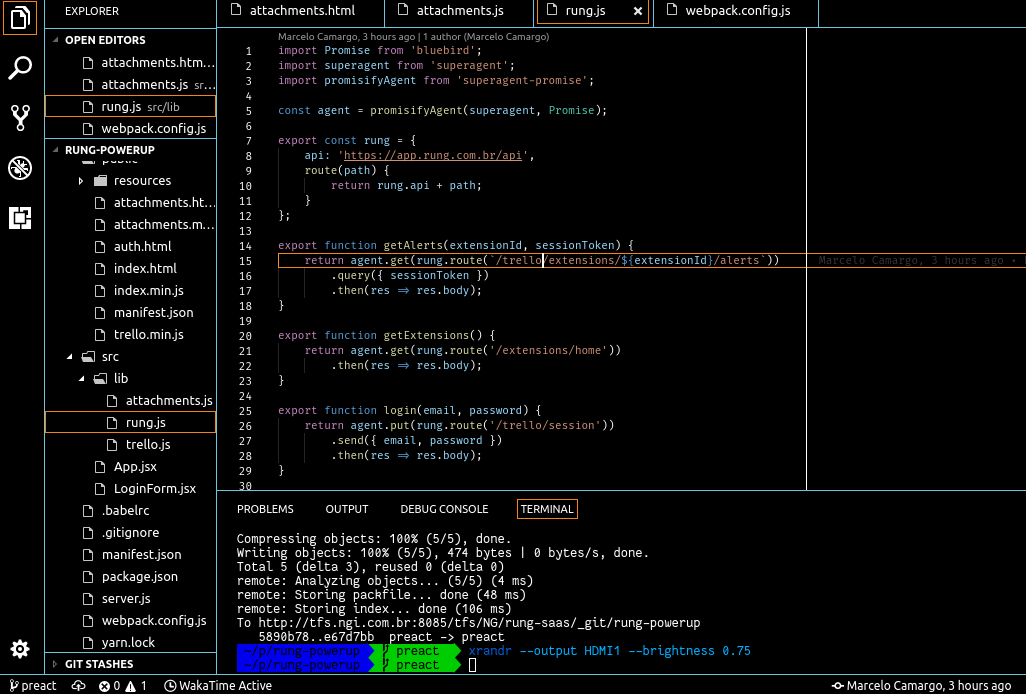
Task: Open the .babelrc file
Action: click(130, 510)
